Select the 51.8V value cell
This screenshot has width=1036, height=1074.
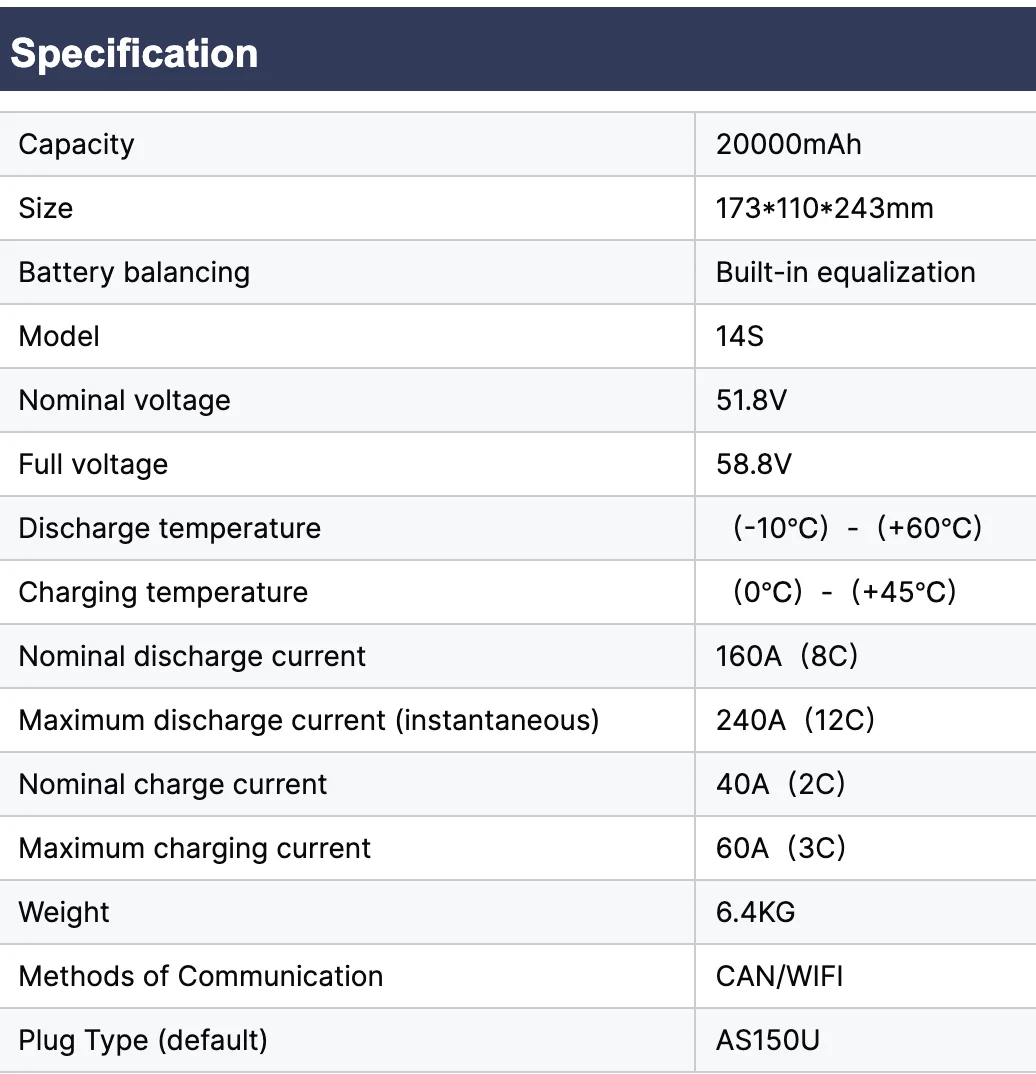pos(751,400)
